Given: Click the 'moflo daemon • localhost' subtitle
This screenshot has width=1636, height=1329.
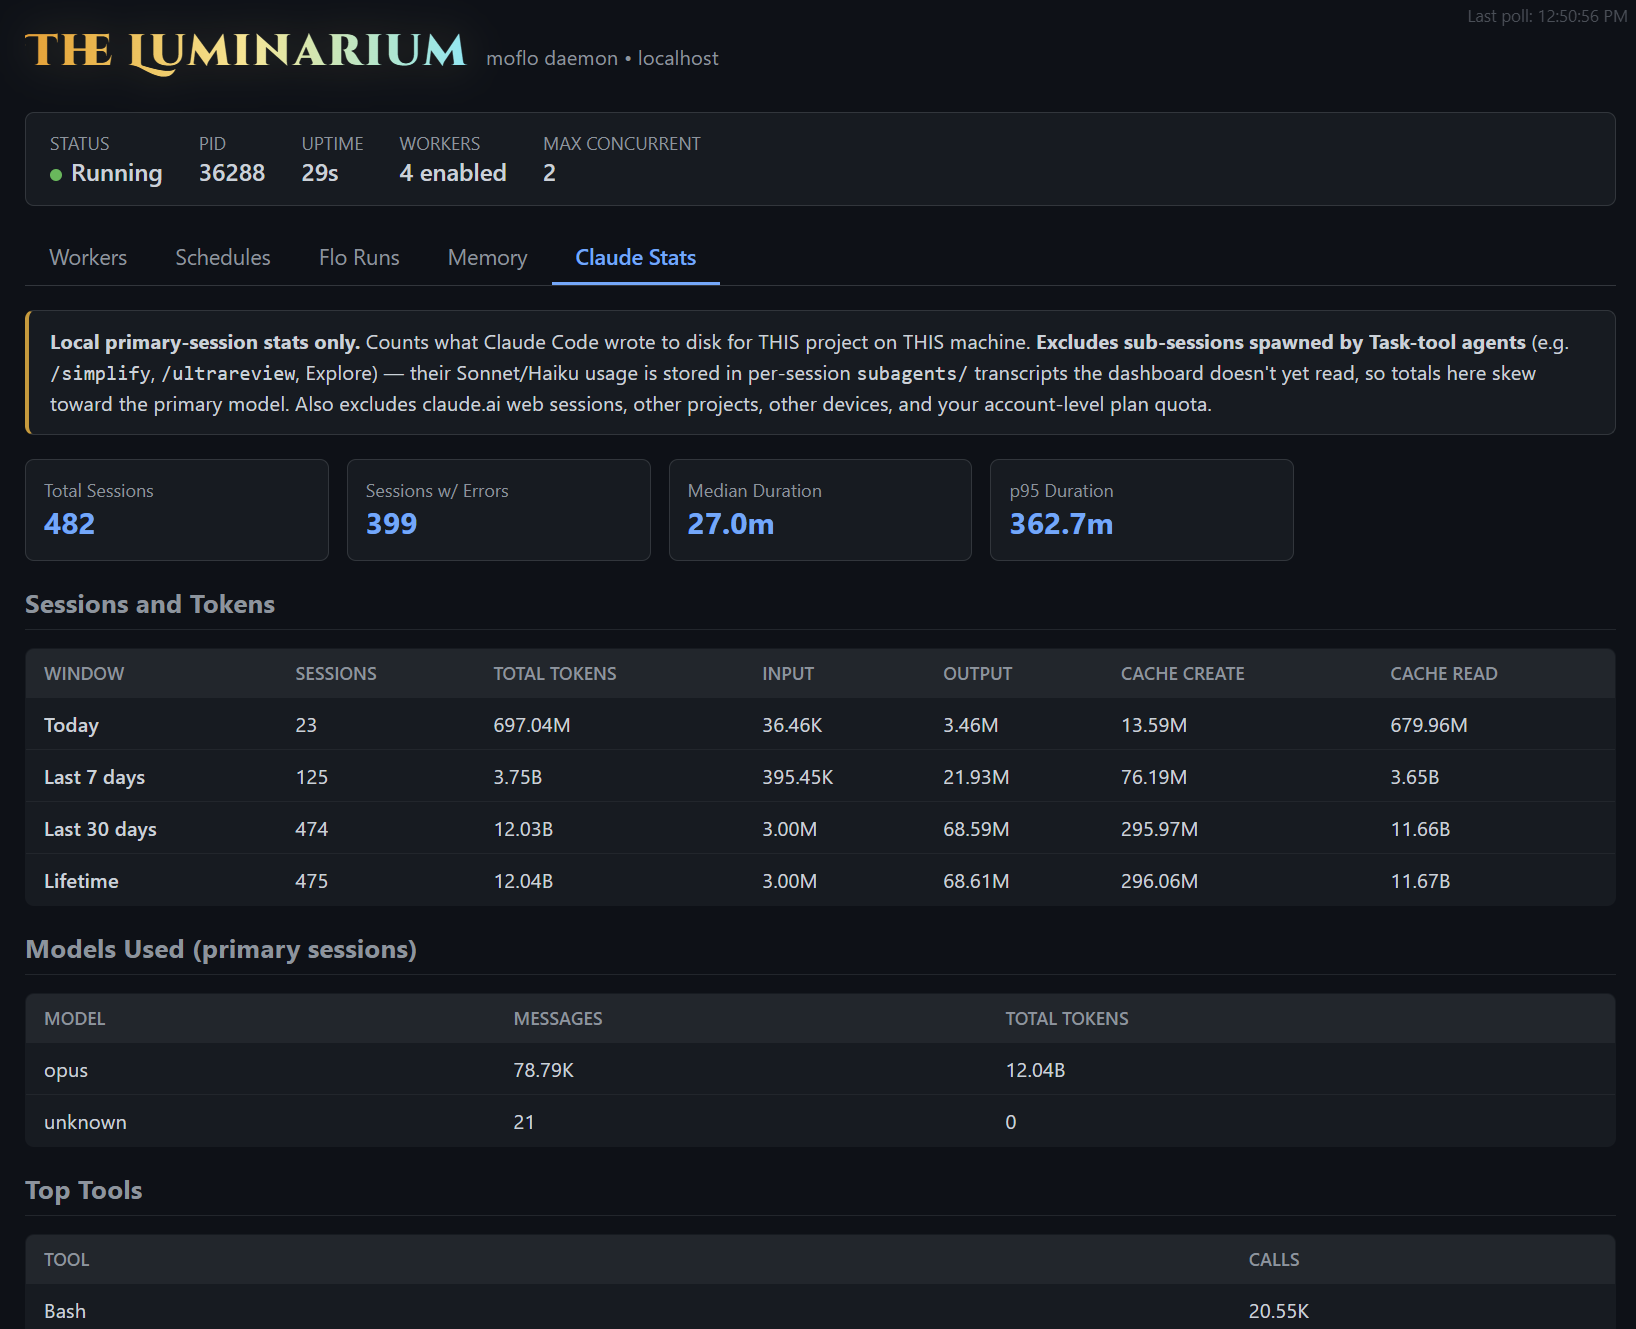Looking at the screenshot, I should click(x=602, y=58).
